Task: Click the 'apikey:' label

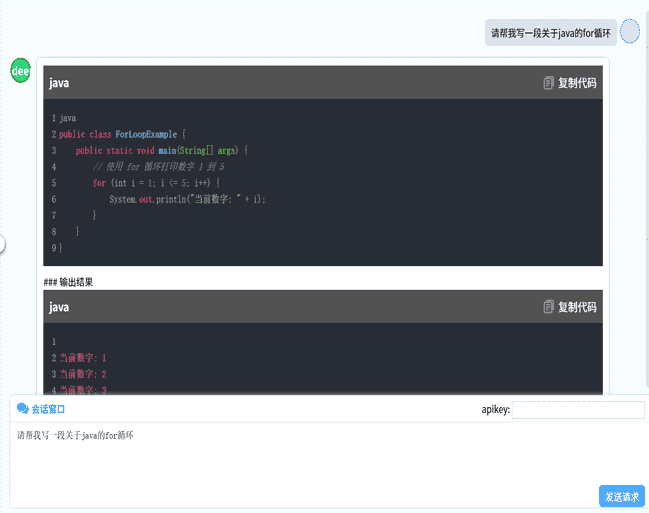Action: coord(495,409)
